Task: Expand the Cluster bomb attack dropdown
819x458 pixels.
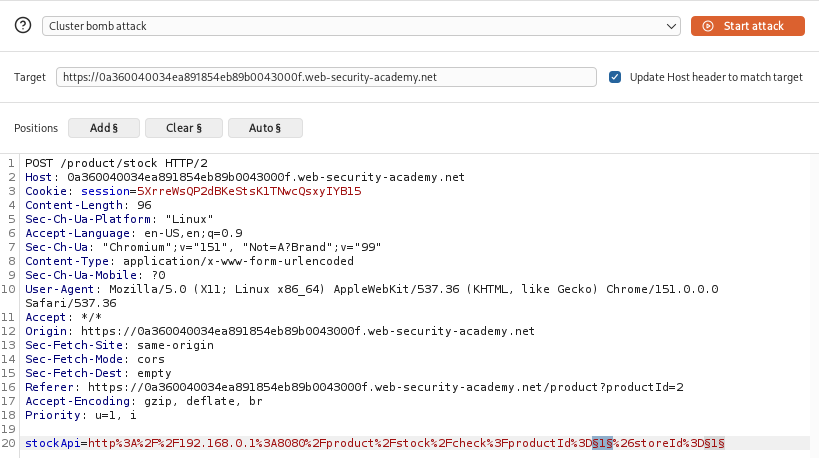Action: pyautogui.click(x=361, y=26)
